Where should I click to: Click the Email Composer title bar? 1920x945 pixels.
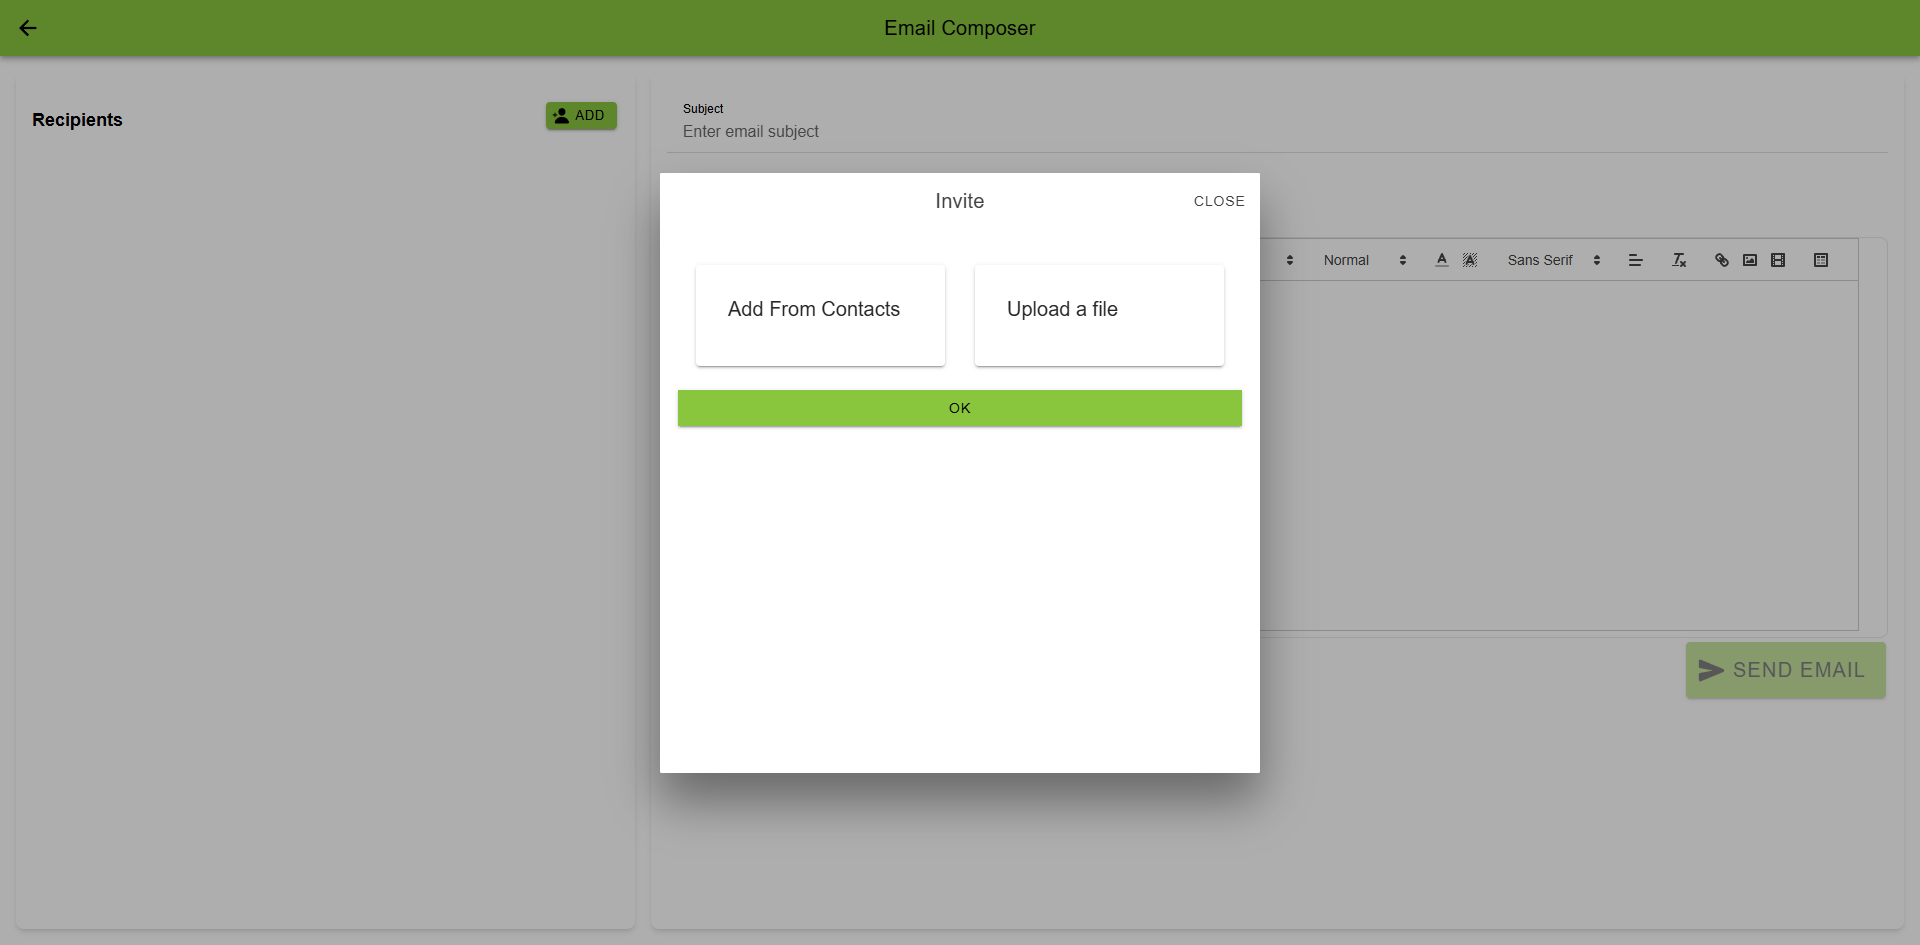pyautogui.click(x=959, y=28)
